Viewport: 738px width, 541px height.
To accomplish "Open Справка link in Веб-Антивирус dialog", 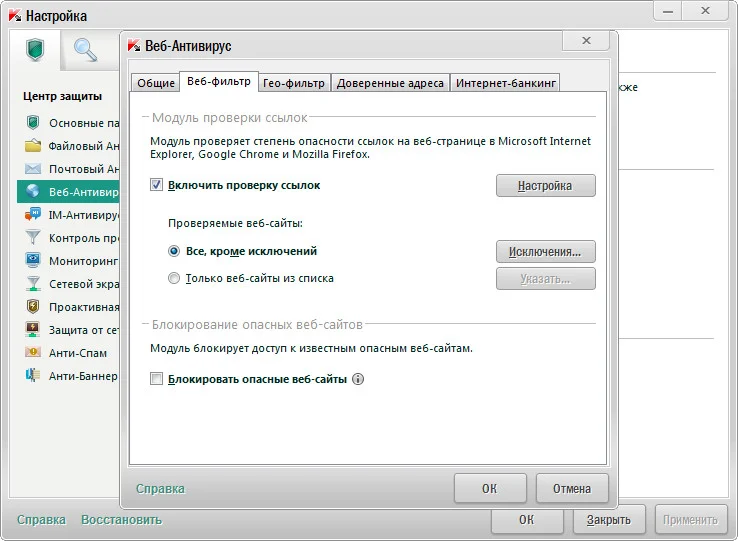I will pos(160,489).
